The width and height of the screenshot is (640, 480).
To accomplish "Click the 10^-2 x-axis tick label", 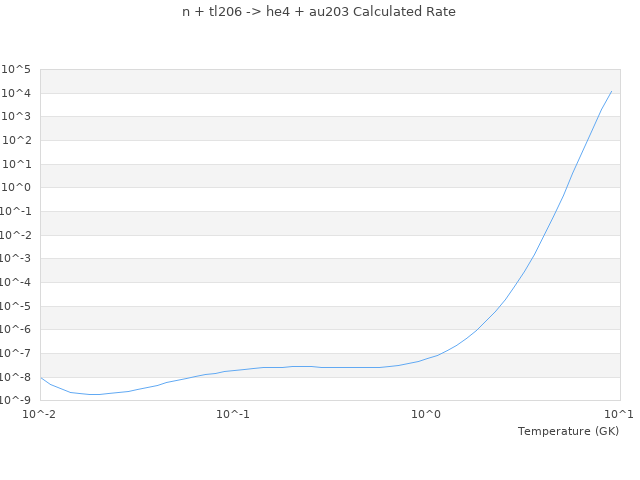I will (x=40, y=413).
